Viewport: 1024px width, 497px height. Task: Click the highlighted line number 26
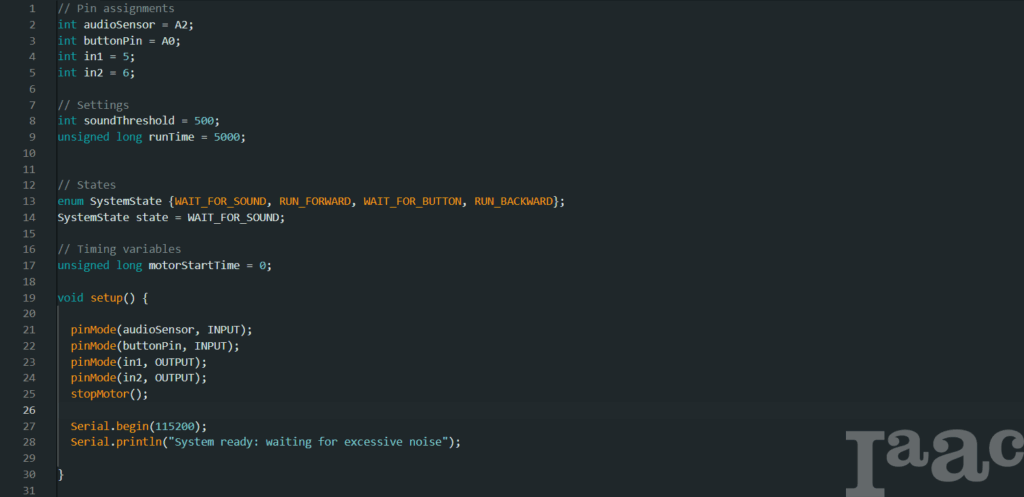tap(30, 410)
